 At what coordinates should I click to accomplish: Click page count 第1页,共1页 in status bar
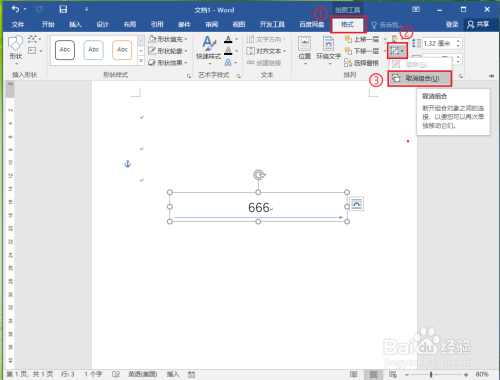click(30, 374)
